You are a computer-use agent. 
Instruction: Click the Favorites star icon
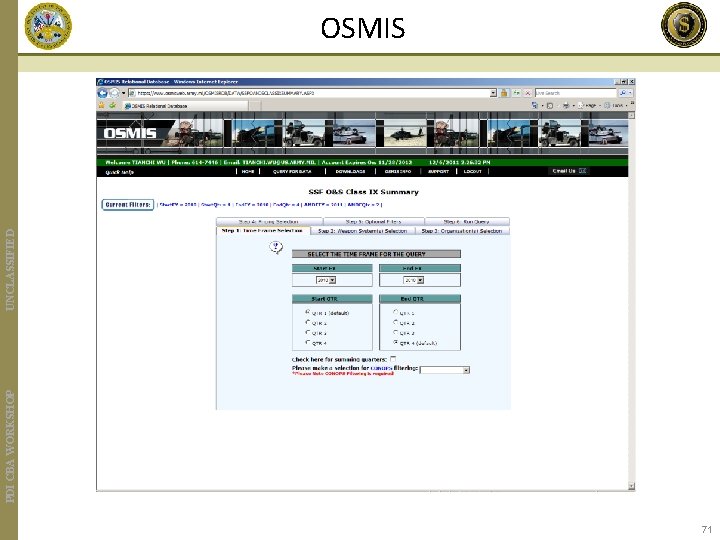pos(101,106)
